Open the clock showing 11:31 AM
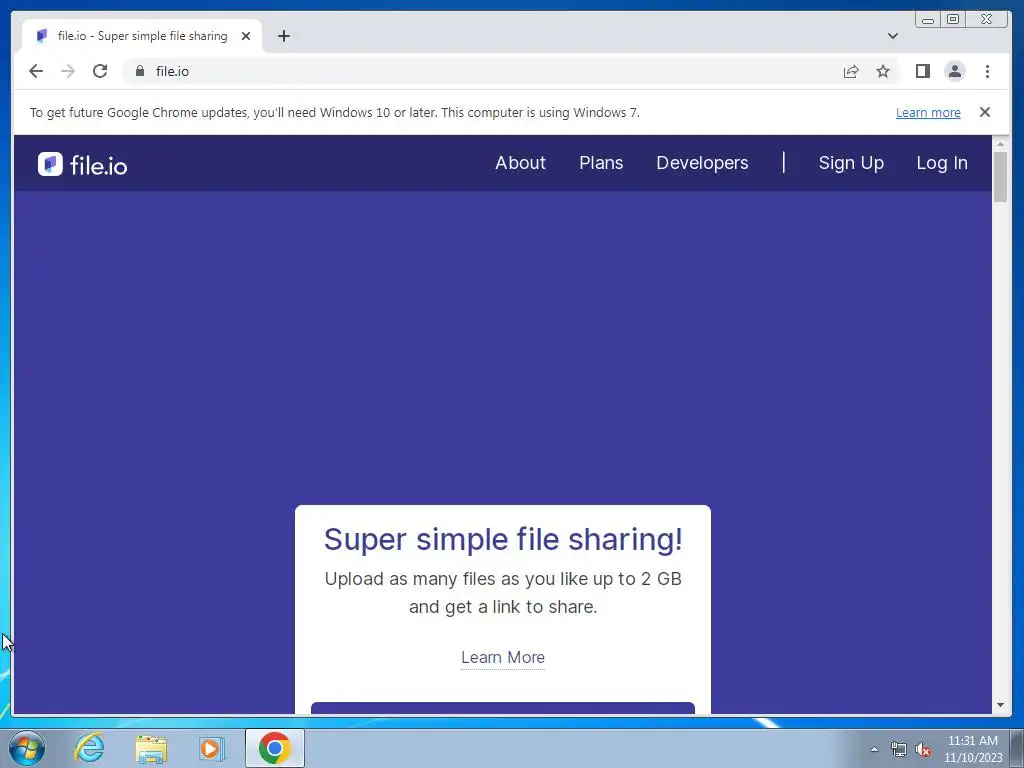The height and width of the screenshot is (768, 1024). [973, 749]
